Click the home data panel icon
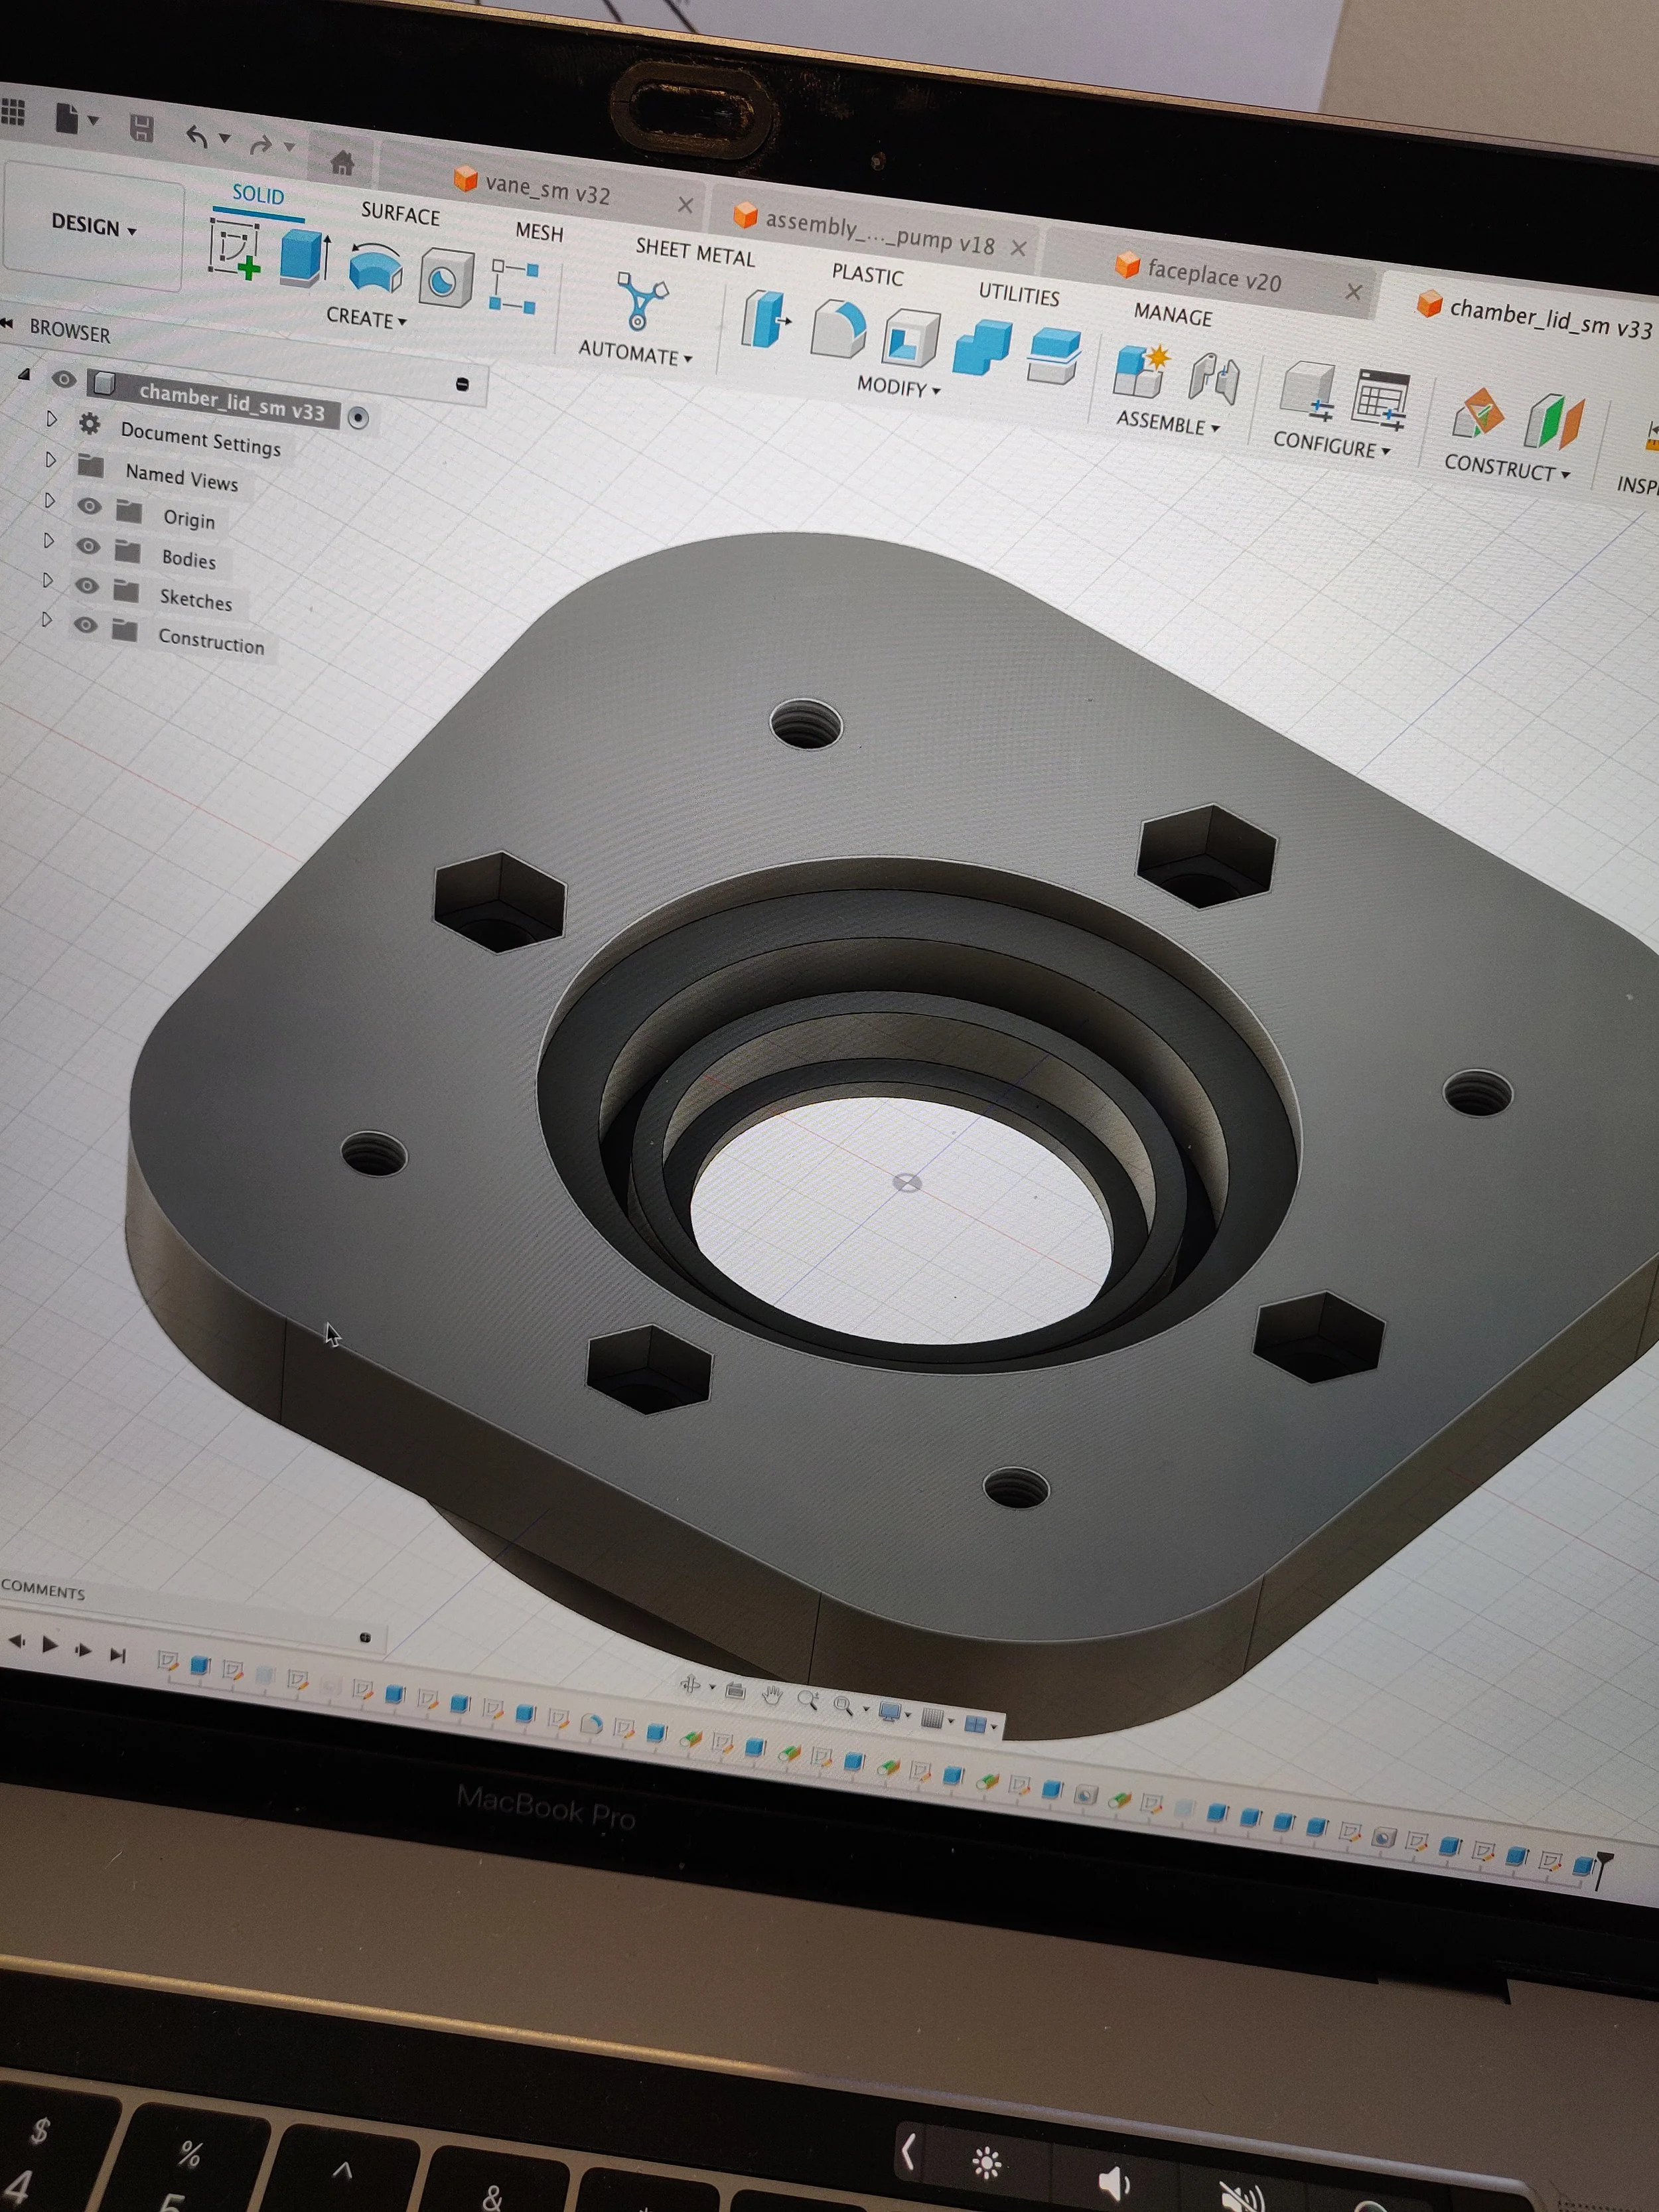 (342, 162)
